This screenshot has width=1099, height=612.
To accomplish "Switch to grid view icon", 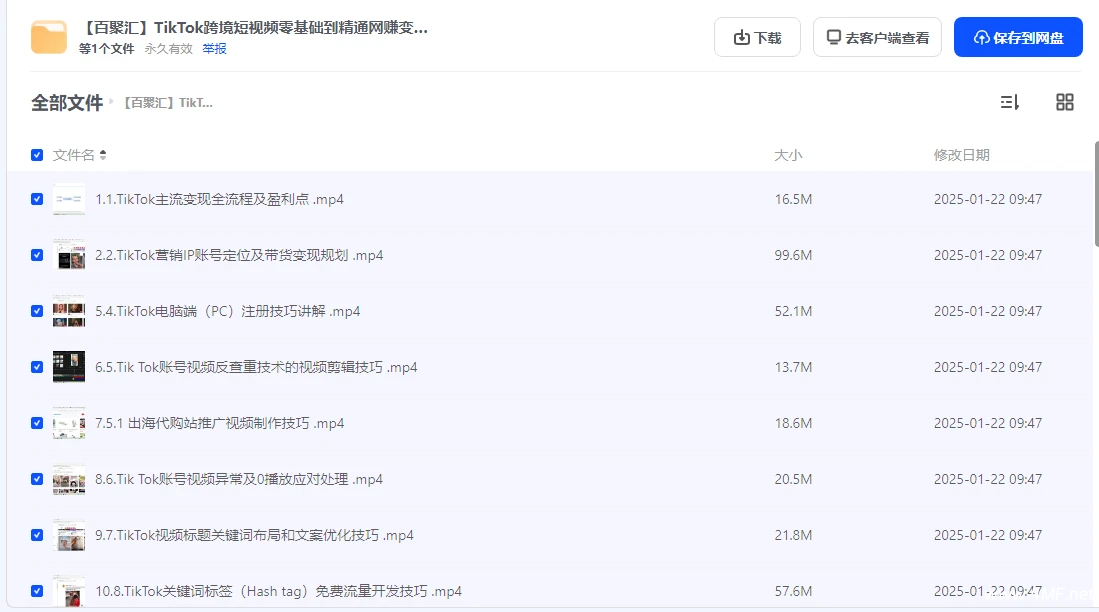I will 1064,102.
